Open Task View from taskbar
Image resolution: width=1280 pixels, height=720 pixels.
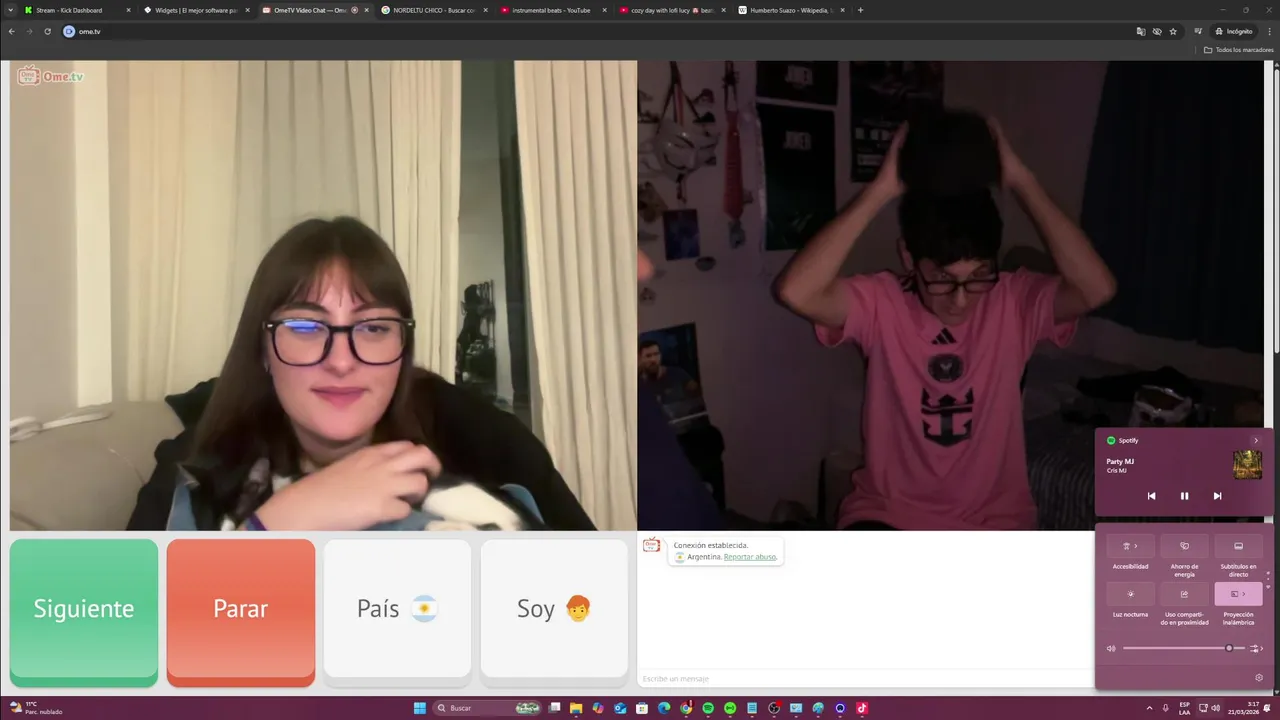[554, 708]
